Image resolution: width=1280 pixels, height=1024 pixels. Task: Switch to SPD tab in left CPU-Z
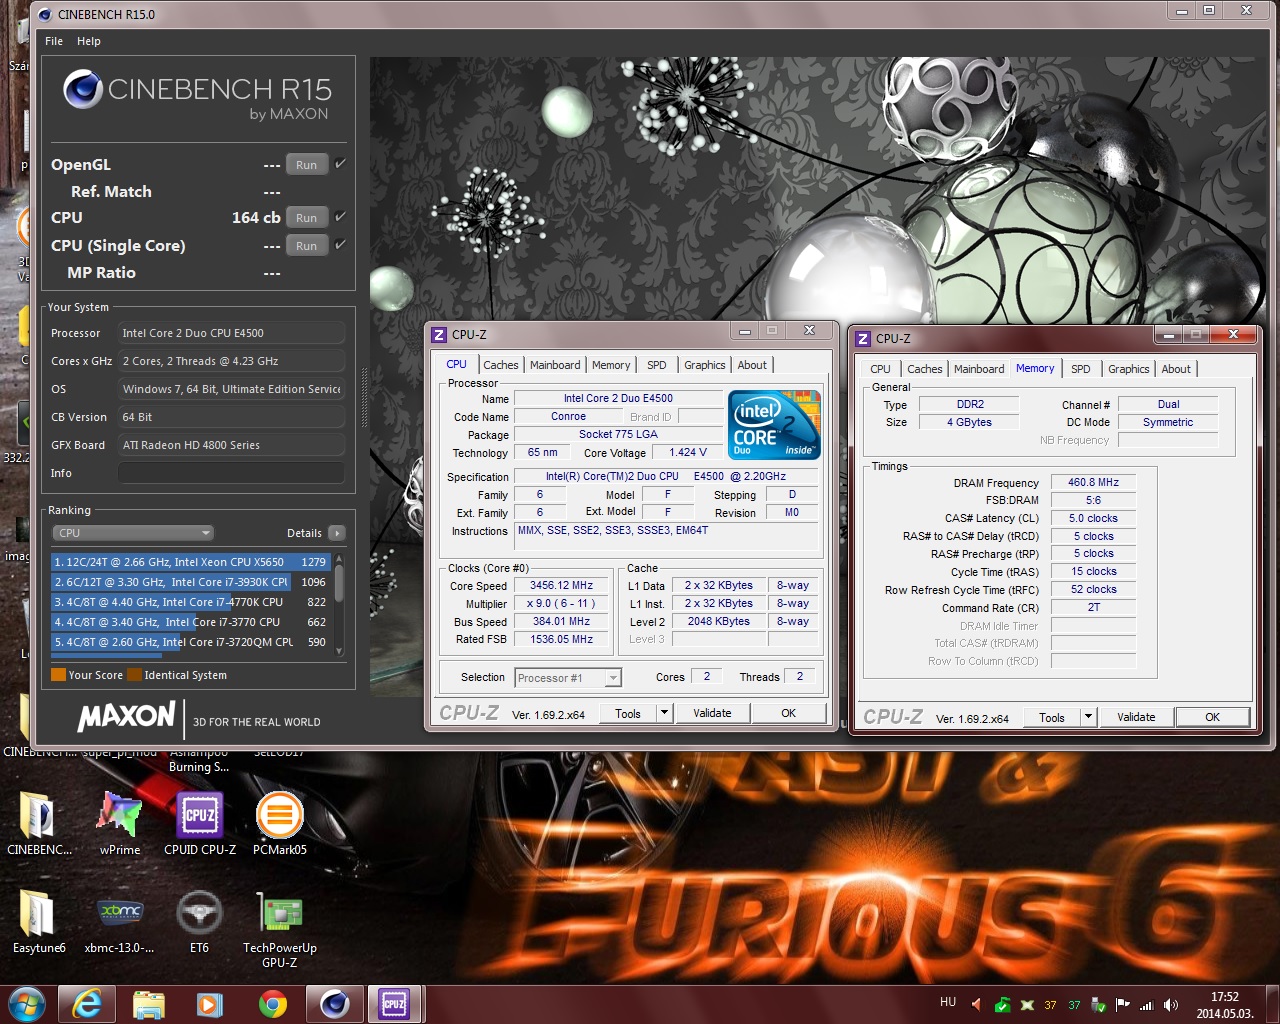click(x=656, y=365)
